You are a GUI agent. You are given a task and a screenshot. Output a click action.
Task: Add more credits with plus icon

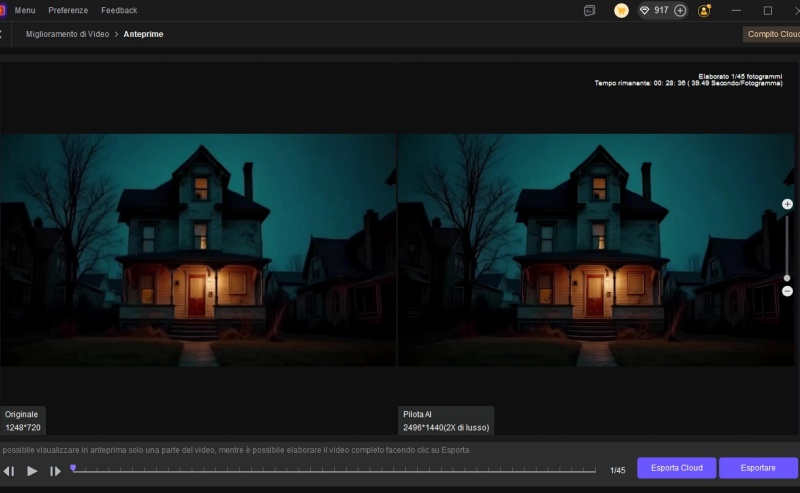680,10
